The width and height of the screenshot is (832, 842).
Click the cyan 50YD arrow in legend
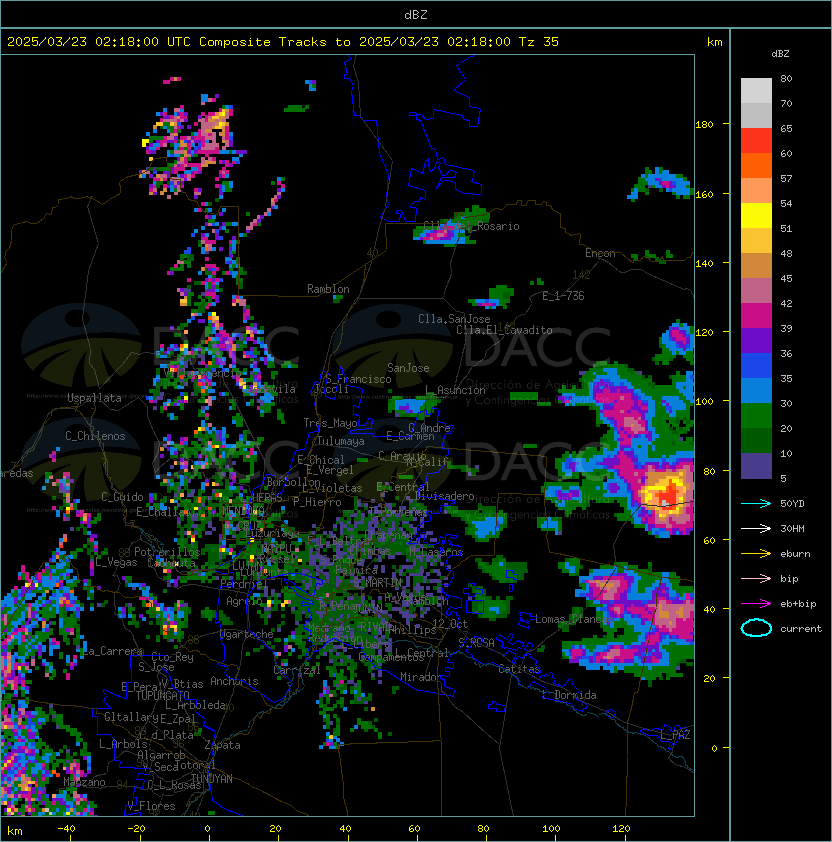pos(756,504)
